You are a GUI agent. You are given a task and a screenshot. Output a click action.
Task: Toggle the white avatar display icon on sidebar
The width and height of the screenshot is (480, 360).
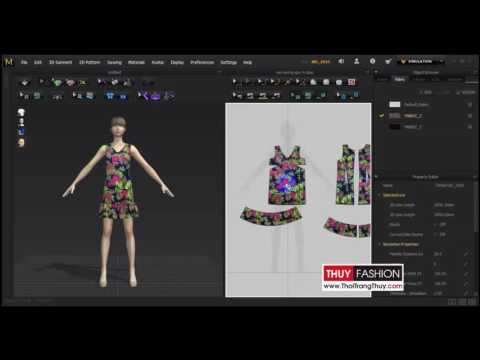(21, 122)
